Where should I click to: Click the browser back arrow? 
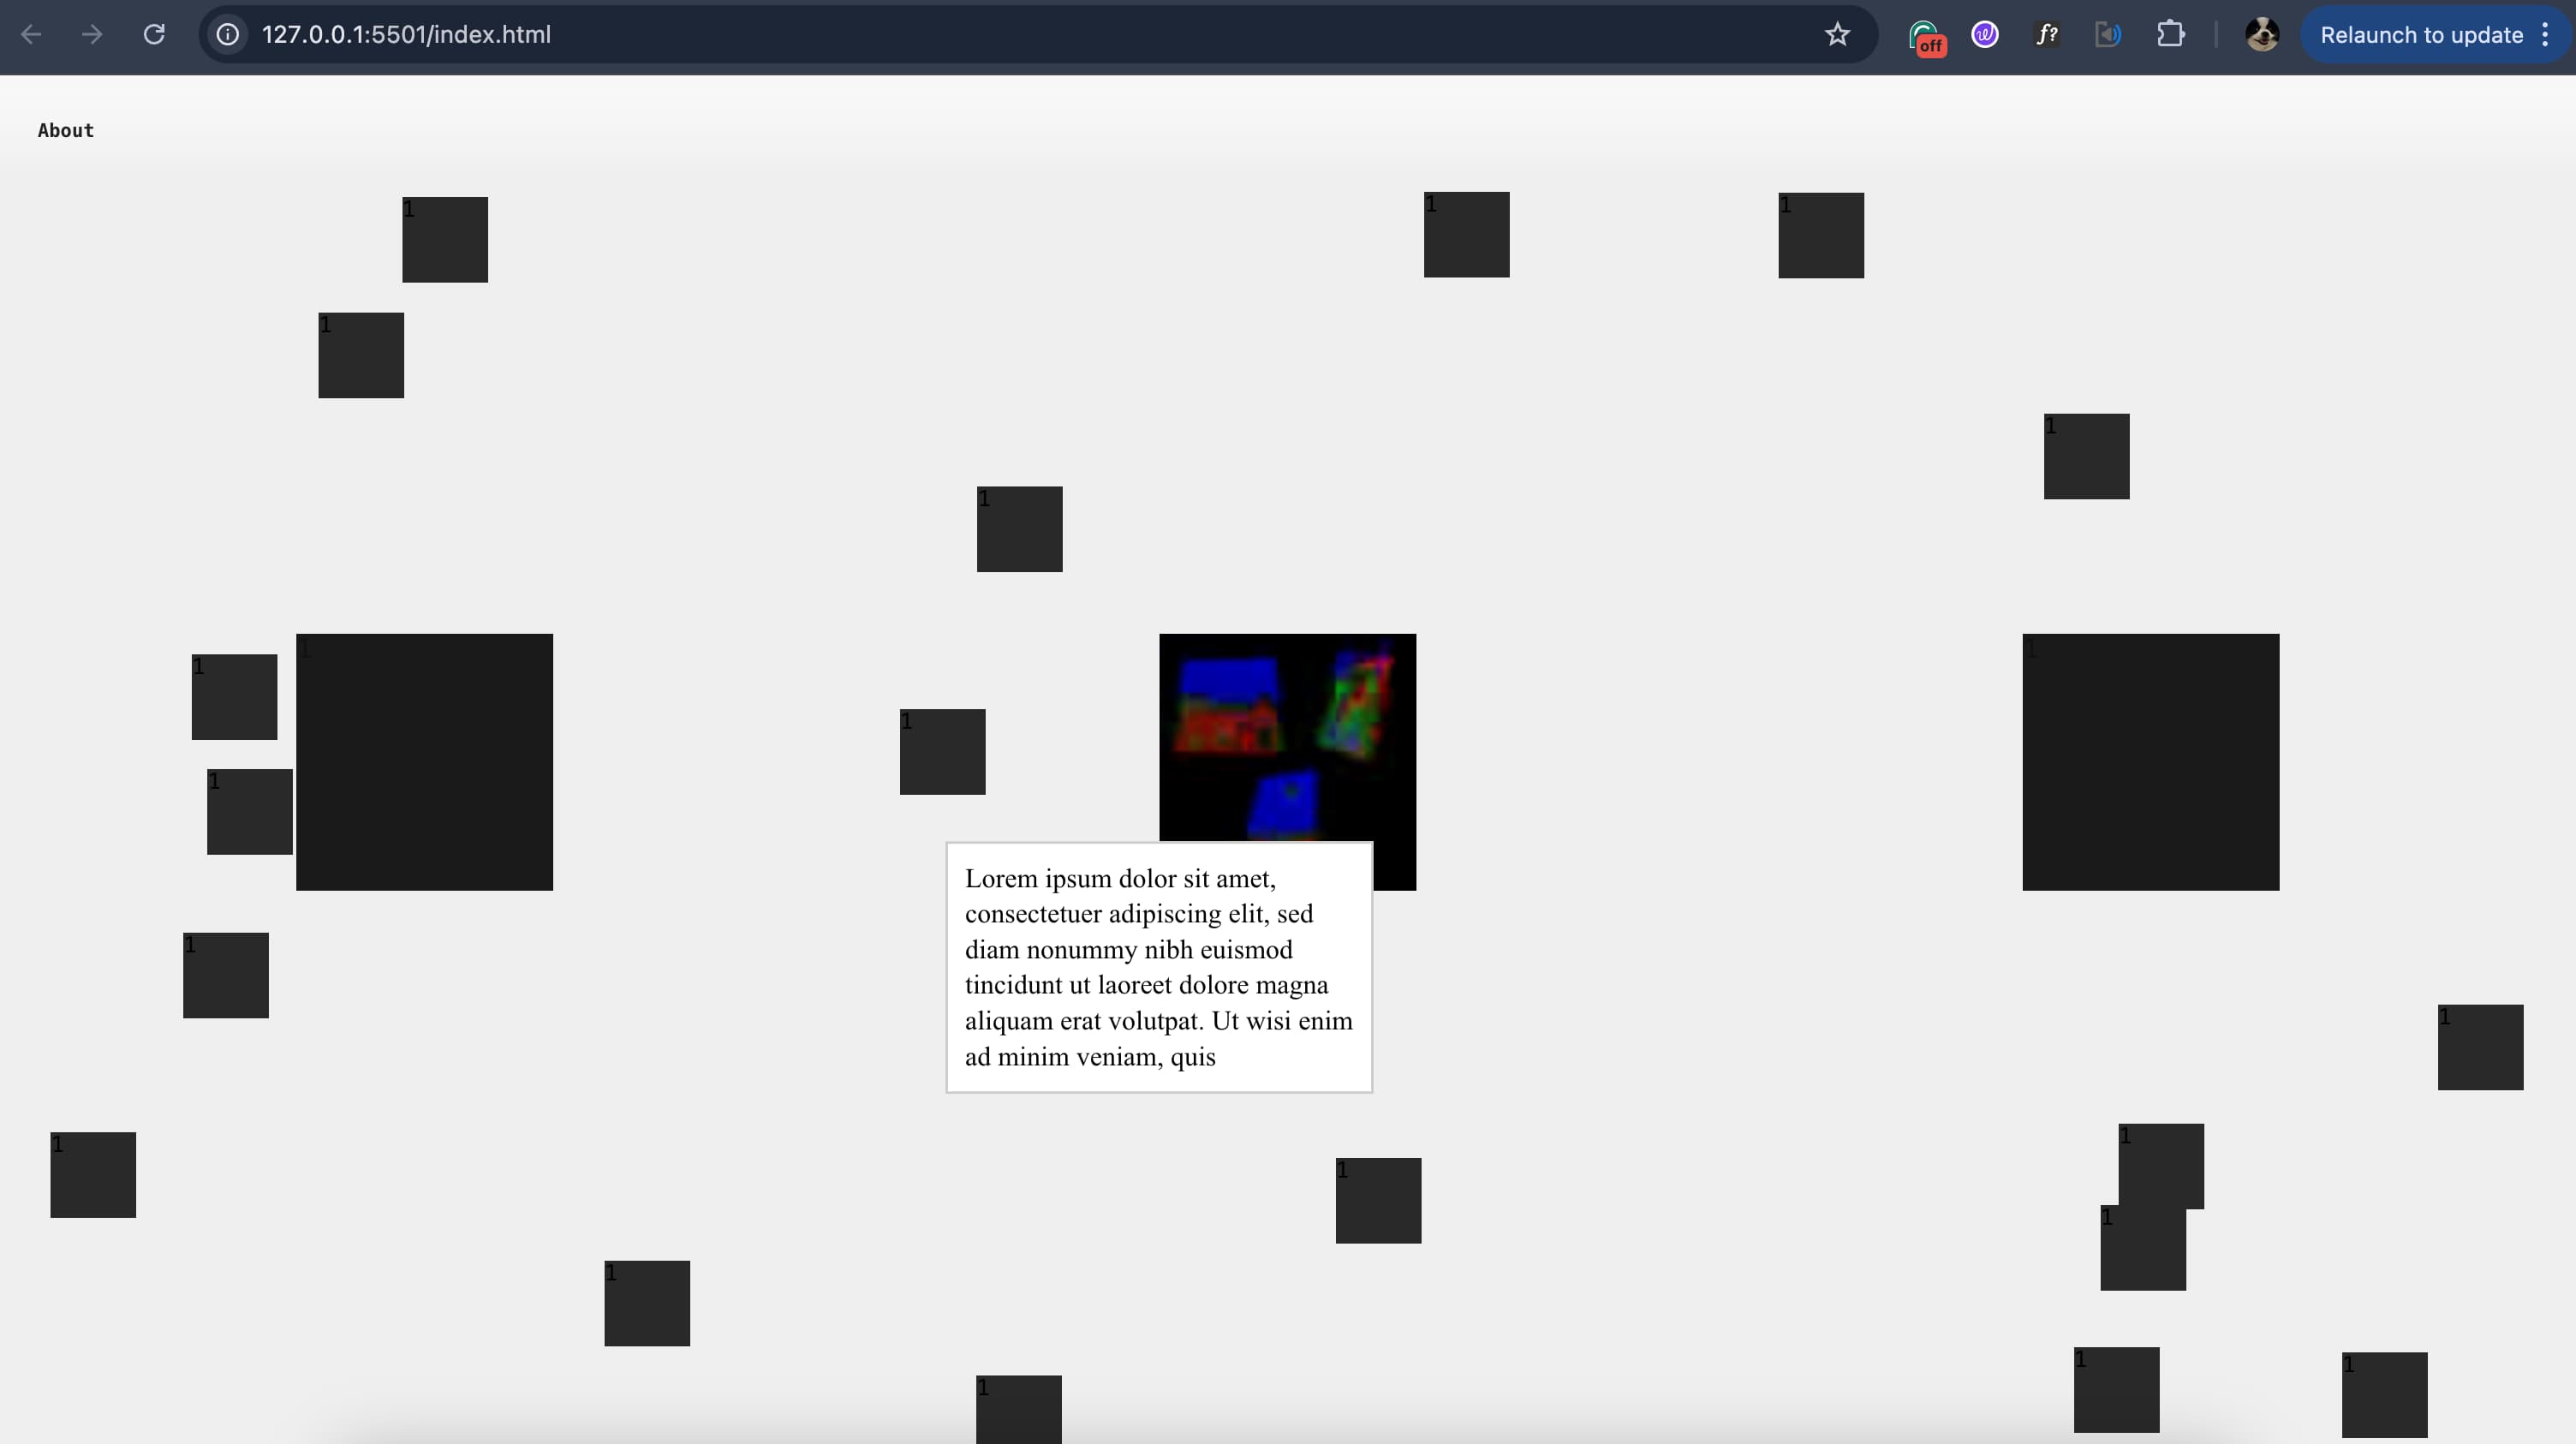(x=31, y=35)
